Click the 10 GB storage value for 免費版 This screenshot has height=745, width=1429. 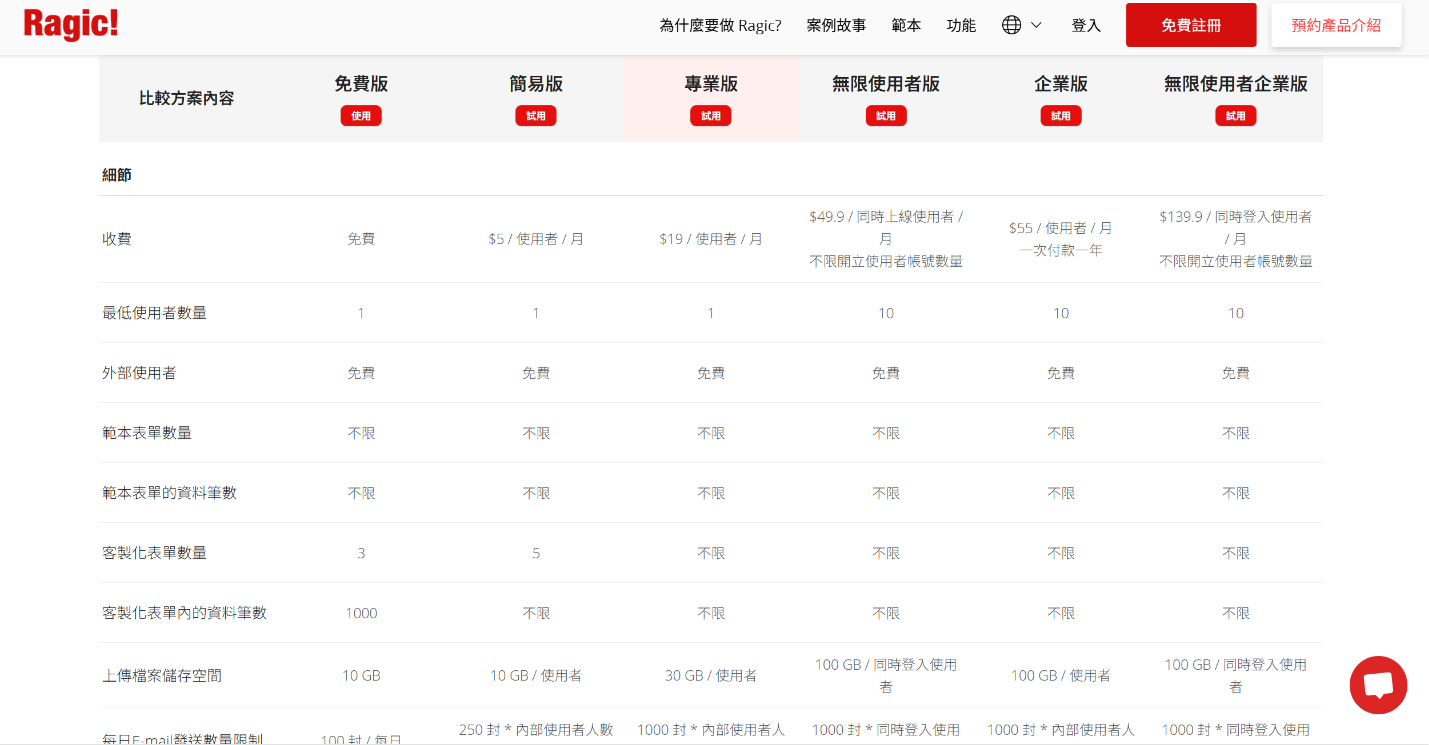click(x=361, y=676)
